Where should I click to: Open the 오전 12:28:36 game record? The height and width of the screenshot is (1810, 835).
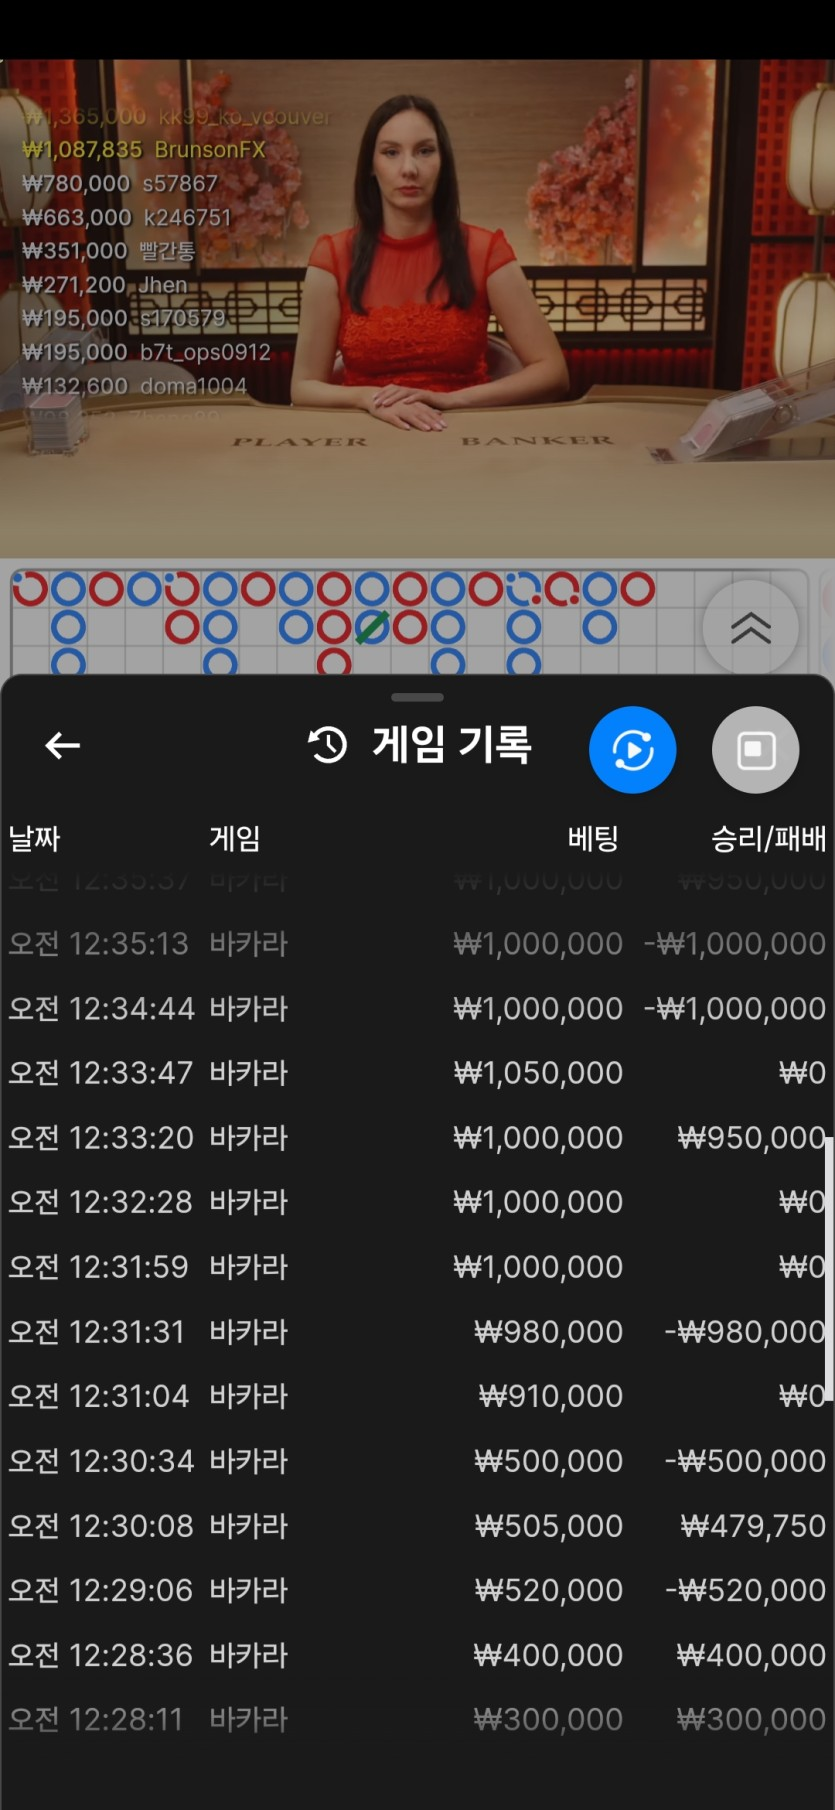point(417,1655)
